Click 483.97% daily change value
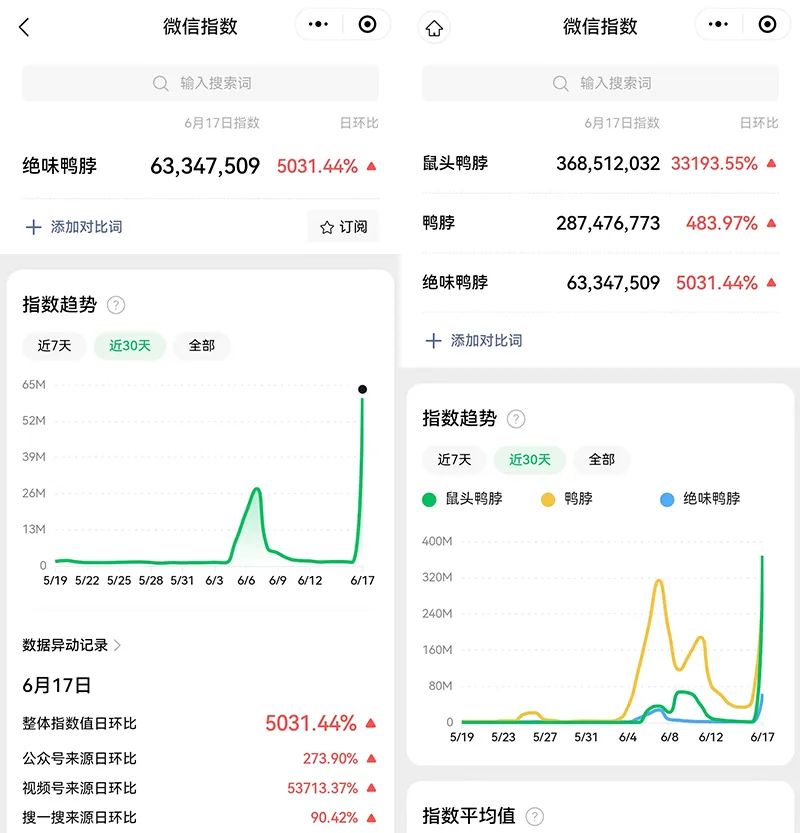The image size is (800, 833). tap(721, 223)
